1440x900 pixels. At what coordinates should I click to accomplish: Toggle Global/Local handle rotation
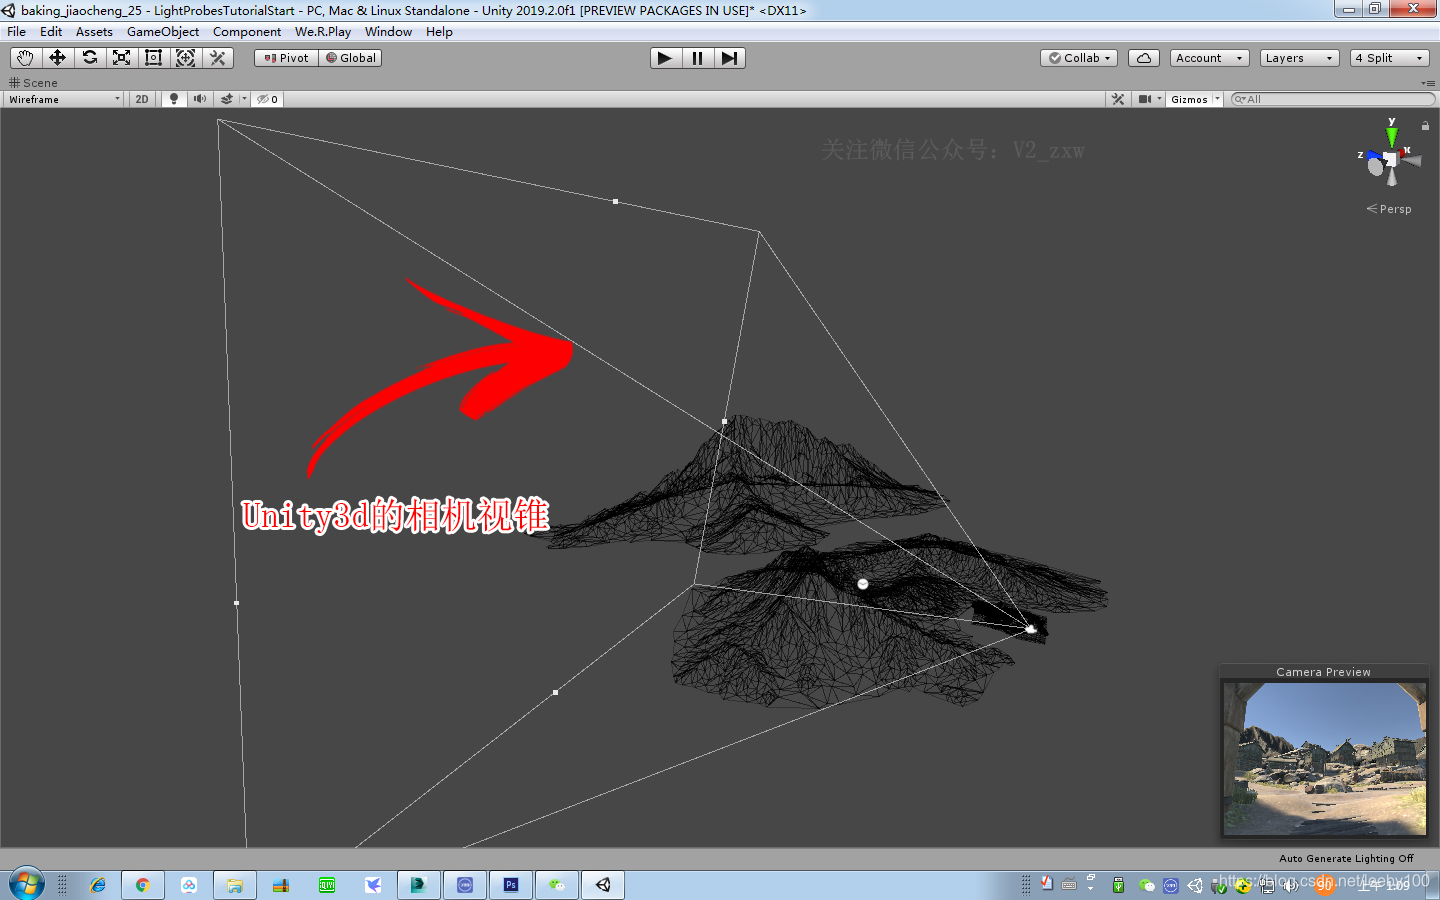tap(350, 58)
